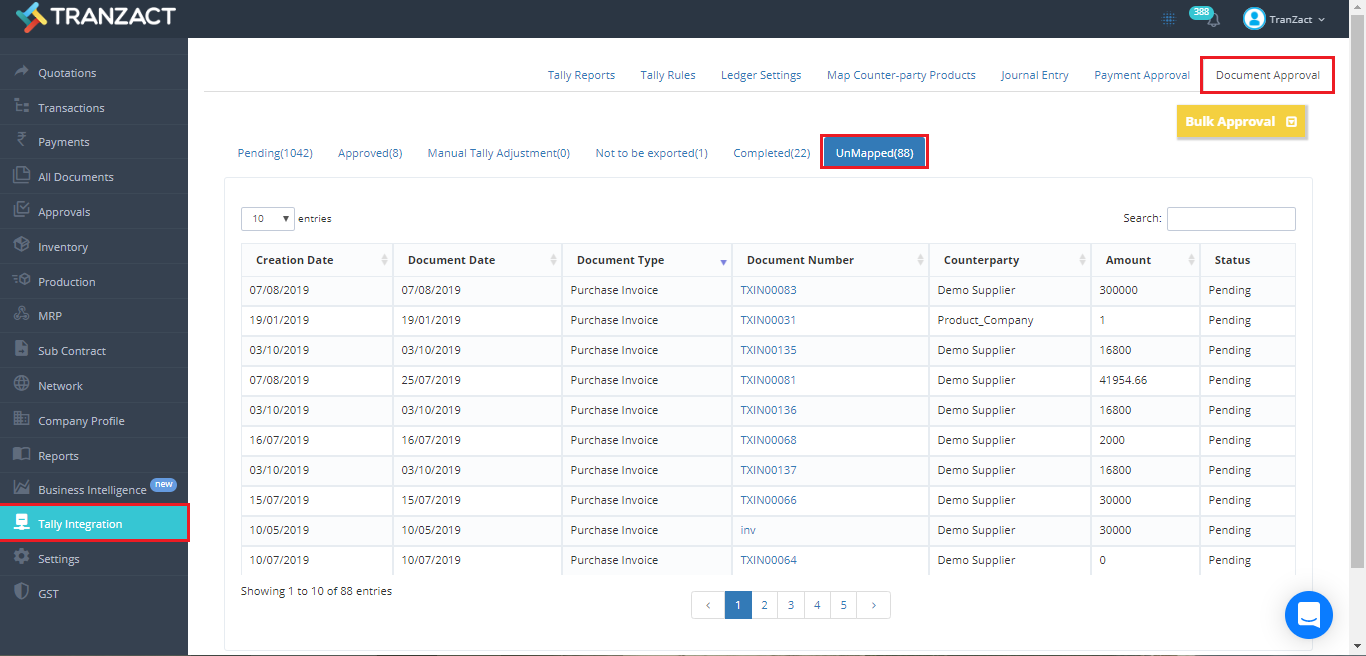Open Map Counter-party Products tab
The width and height of the screenshot is (1366, 656).
pos(901,75)
